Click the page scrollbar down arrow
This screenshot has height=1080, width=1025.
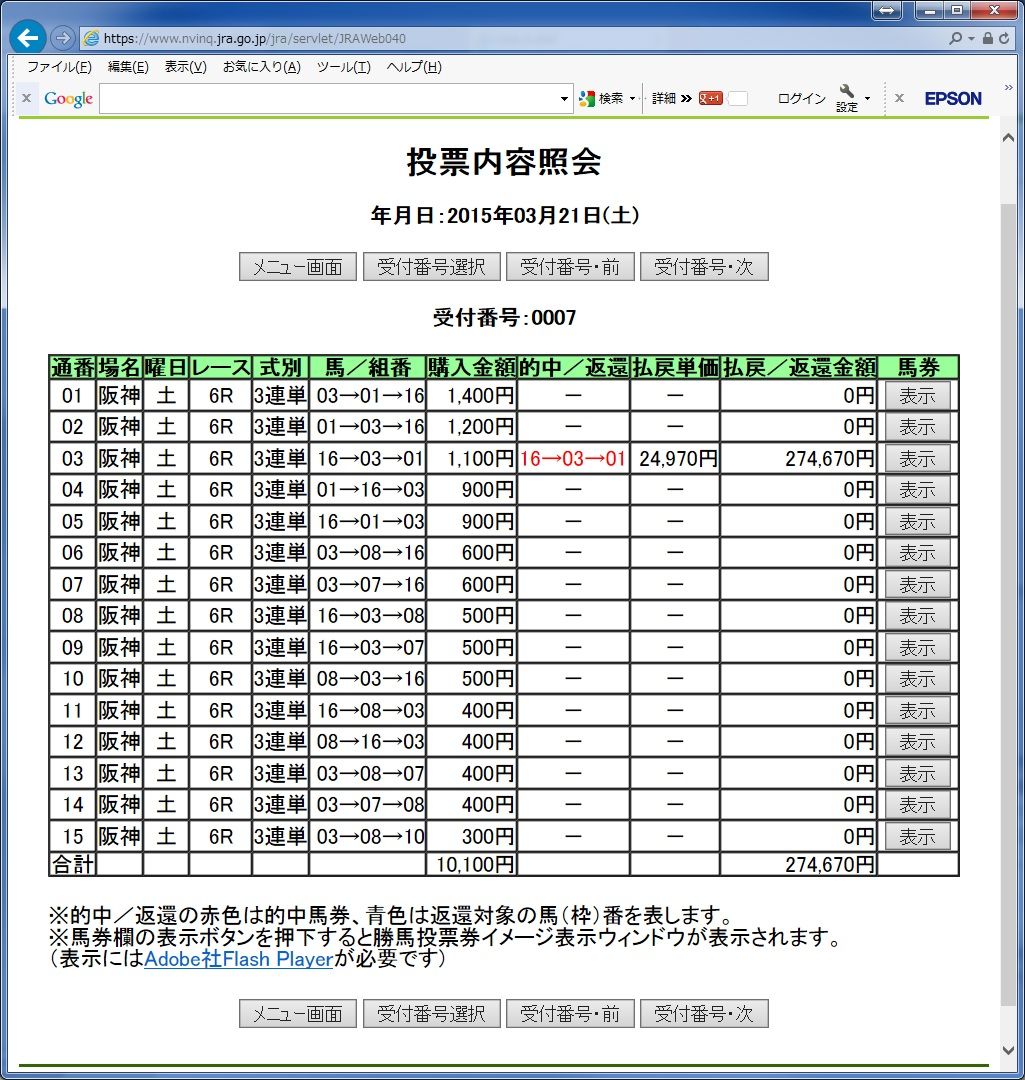[x=1008, y=1051]
